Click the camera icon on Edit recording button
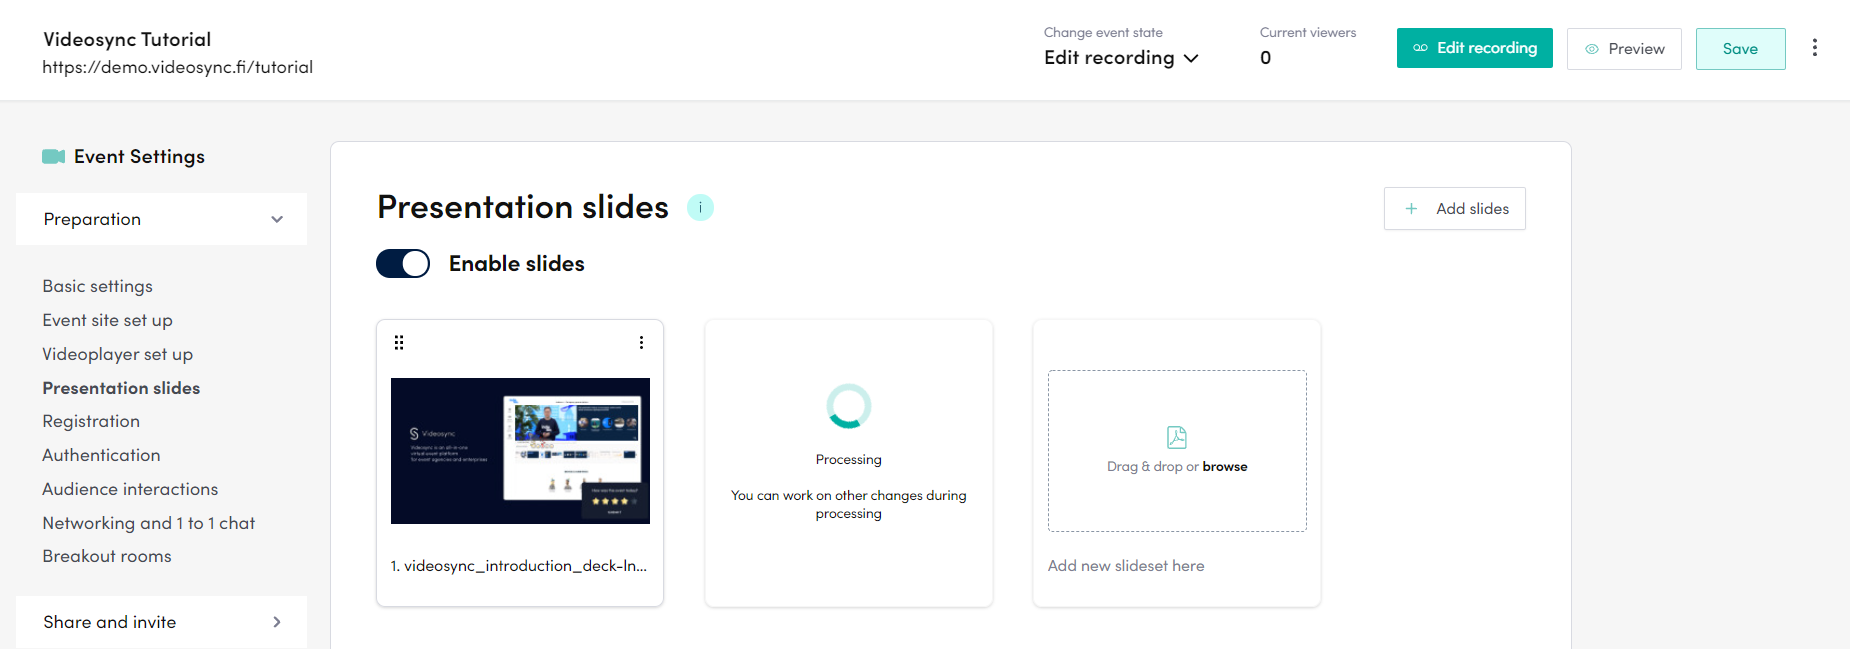The image size is (1850, 649). click(x=1421, y=47)
